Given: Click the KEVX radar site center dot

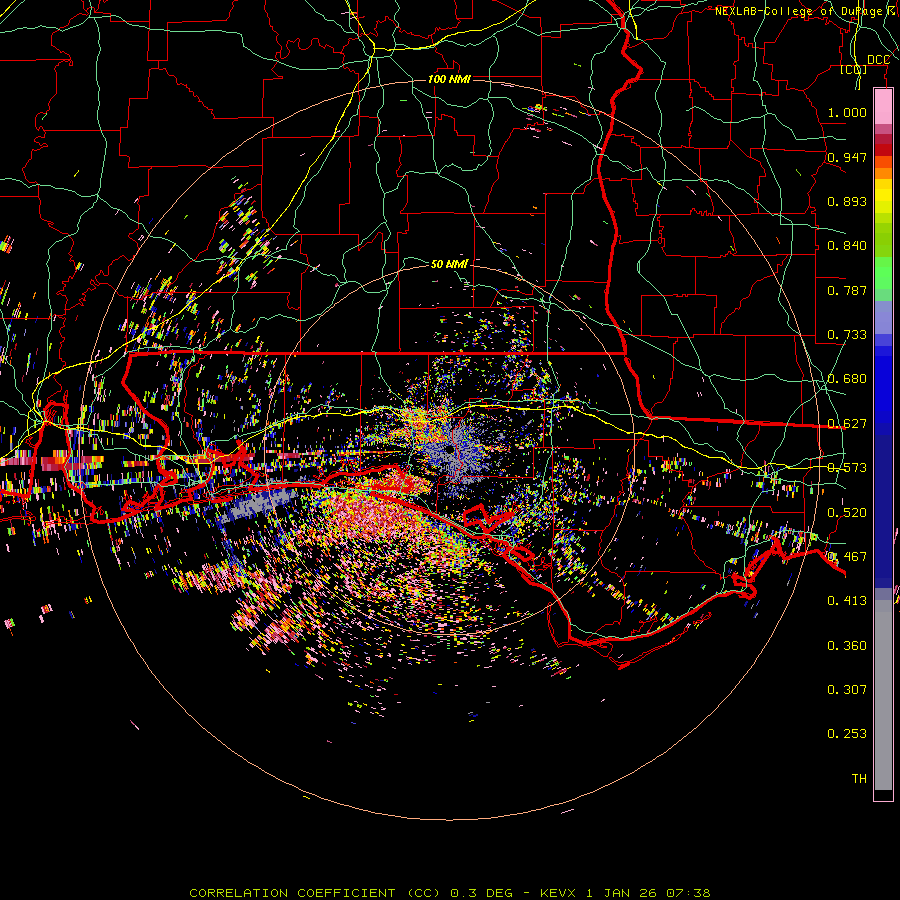Looking at the screenshot, I should coord(449,451).
